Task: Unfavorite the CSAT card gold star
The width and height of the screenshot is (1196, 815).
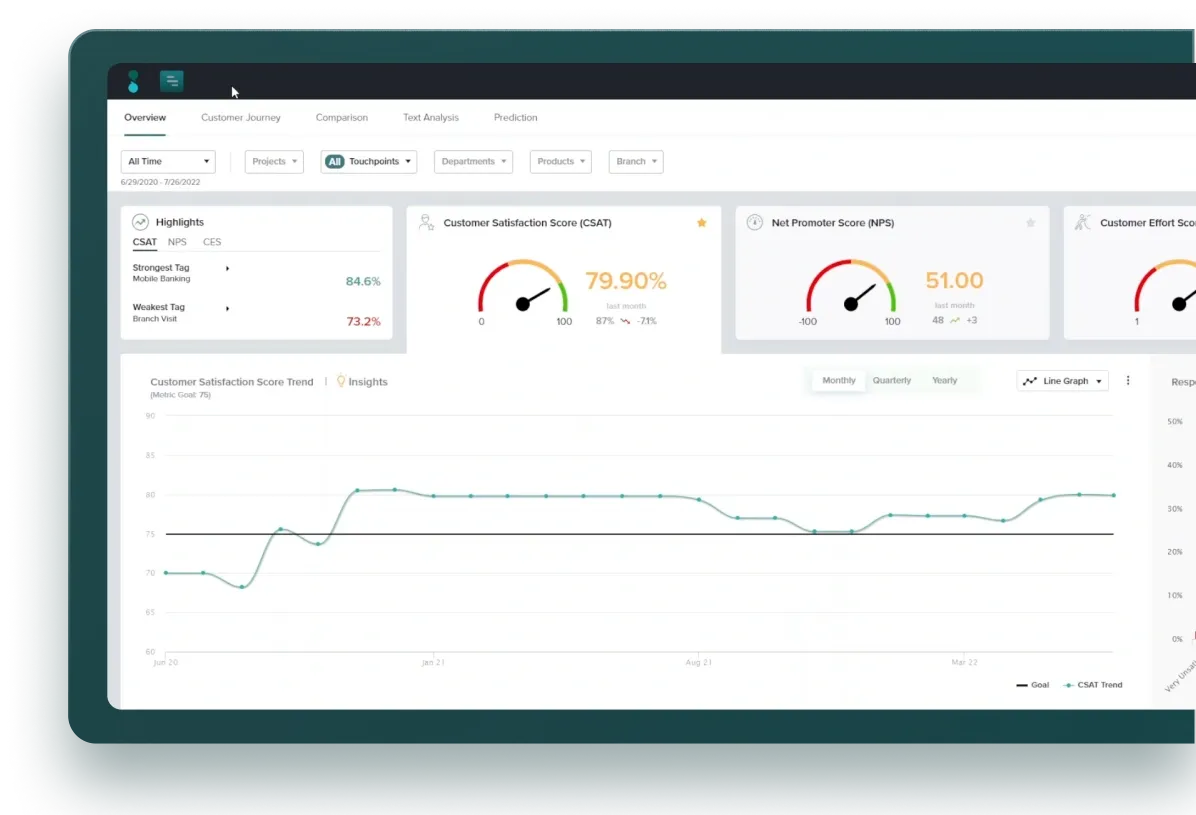Action: coord(702,223)
